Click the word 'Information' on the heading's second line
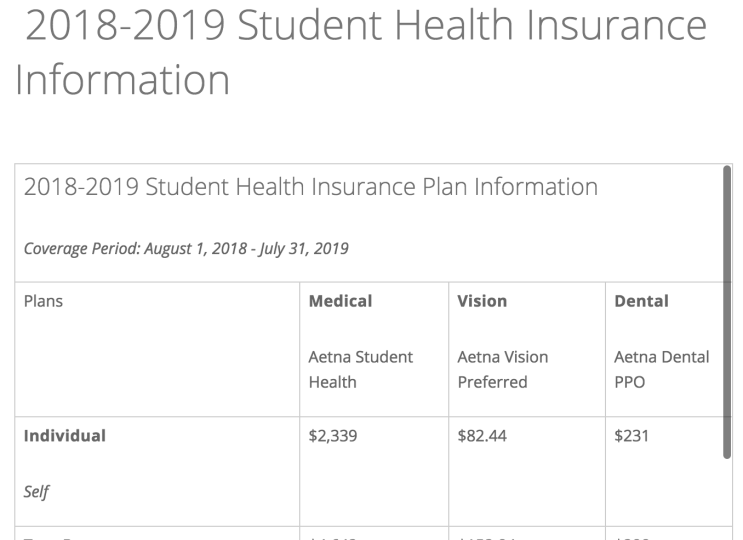The height and width of the screenshot is (540, 743). pos(122,80)
